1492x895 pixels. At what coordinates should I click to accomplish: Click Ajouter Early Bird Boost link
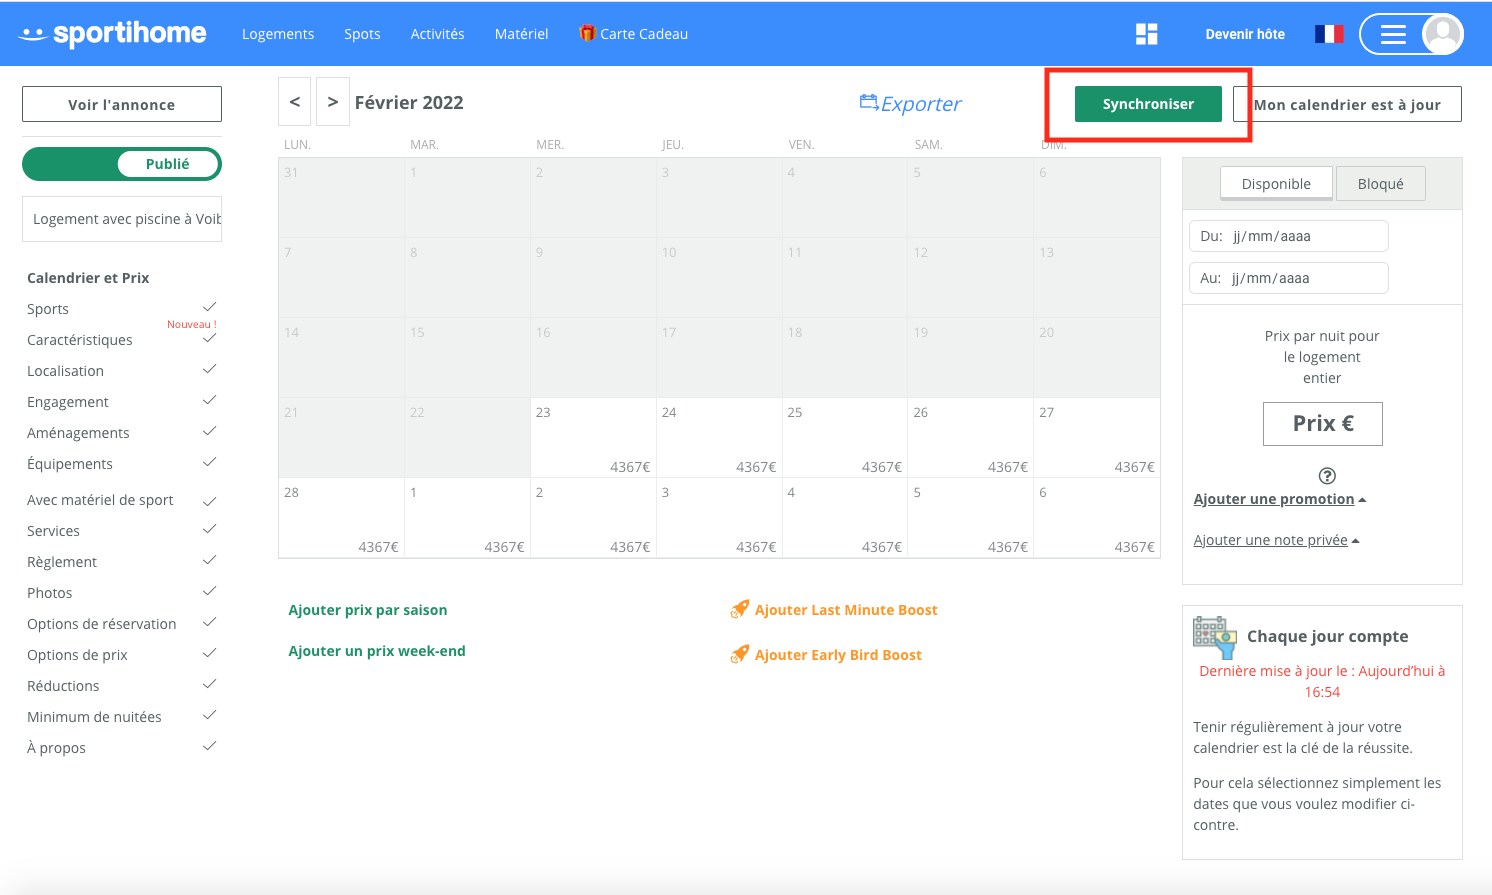click(838, 655)
